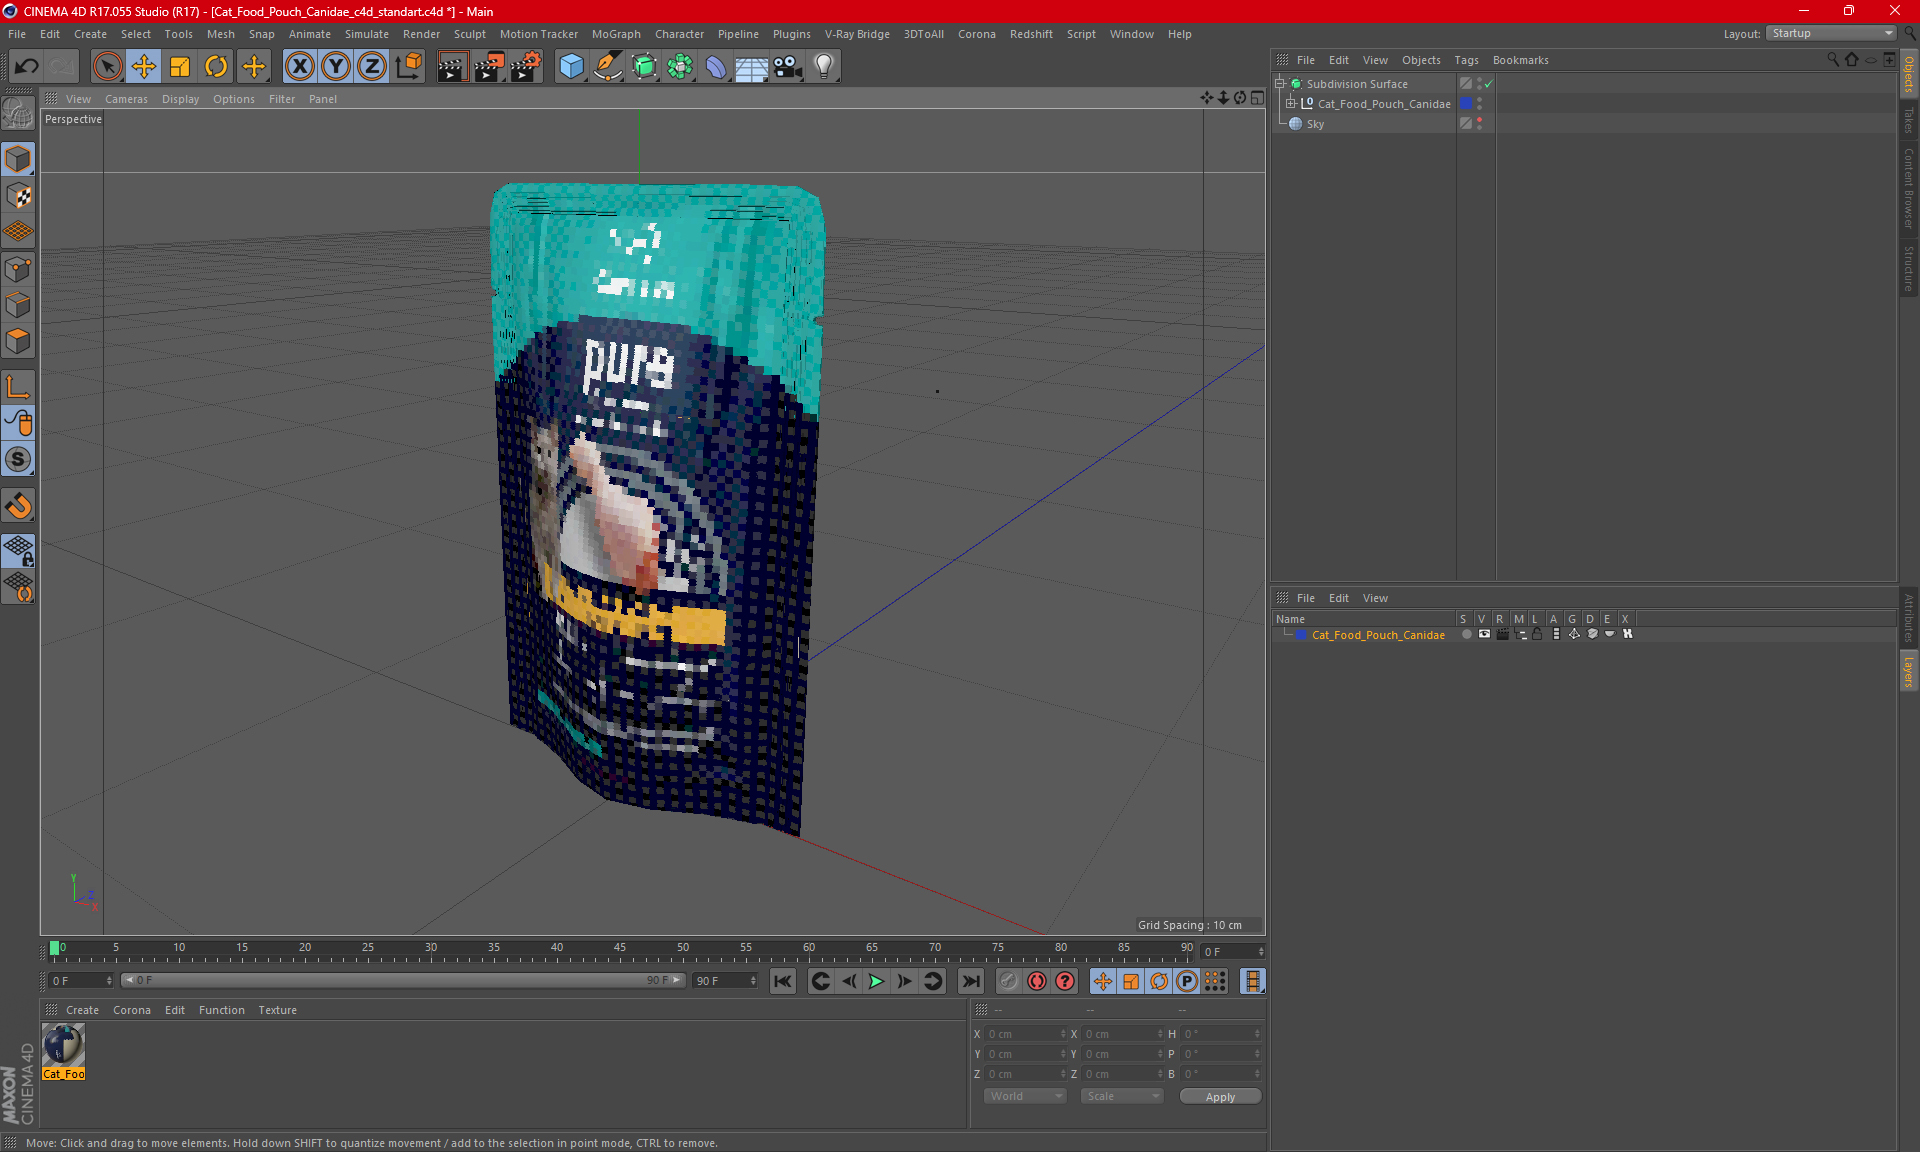Add a Floor environment object
The image size is (1920, 1152).
pos(752,67)
